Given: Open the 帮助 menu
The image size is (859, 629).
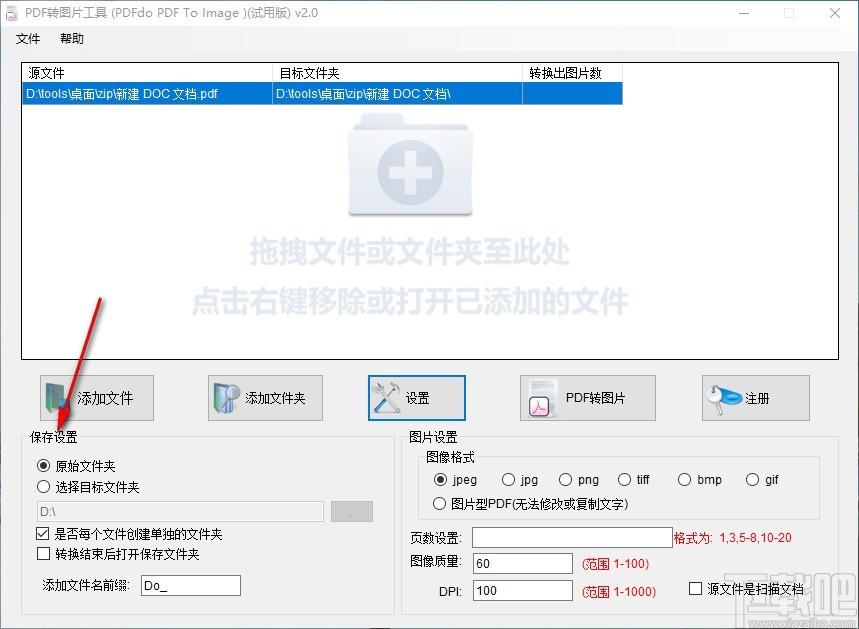Looking at the screenshot, I should [x=72, y=38].
